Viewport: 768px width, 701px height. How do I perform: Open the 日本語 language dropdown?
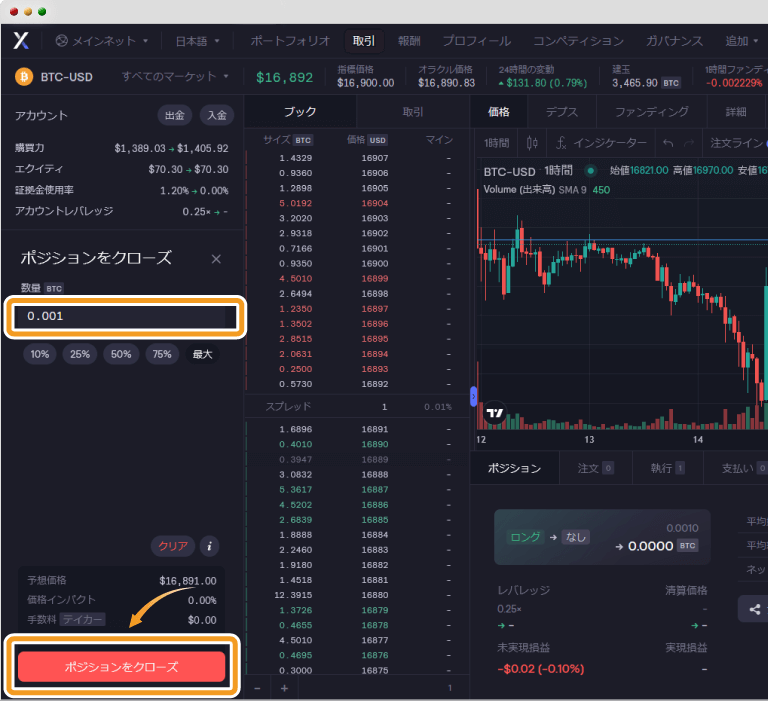point(197,41)
